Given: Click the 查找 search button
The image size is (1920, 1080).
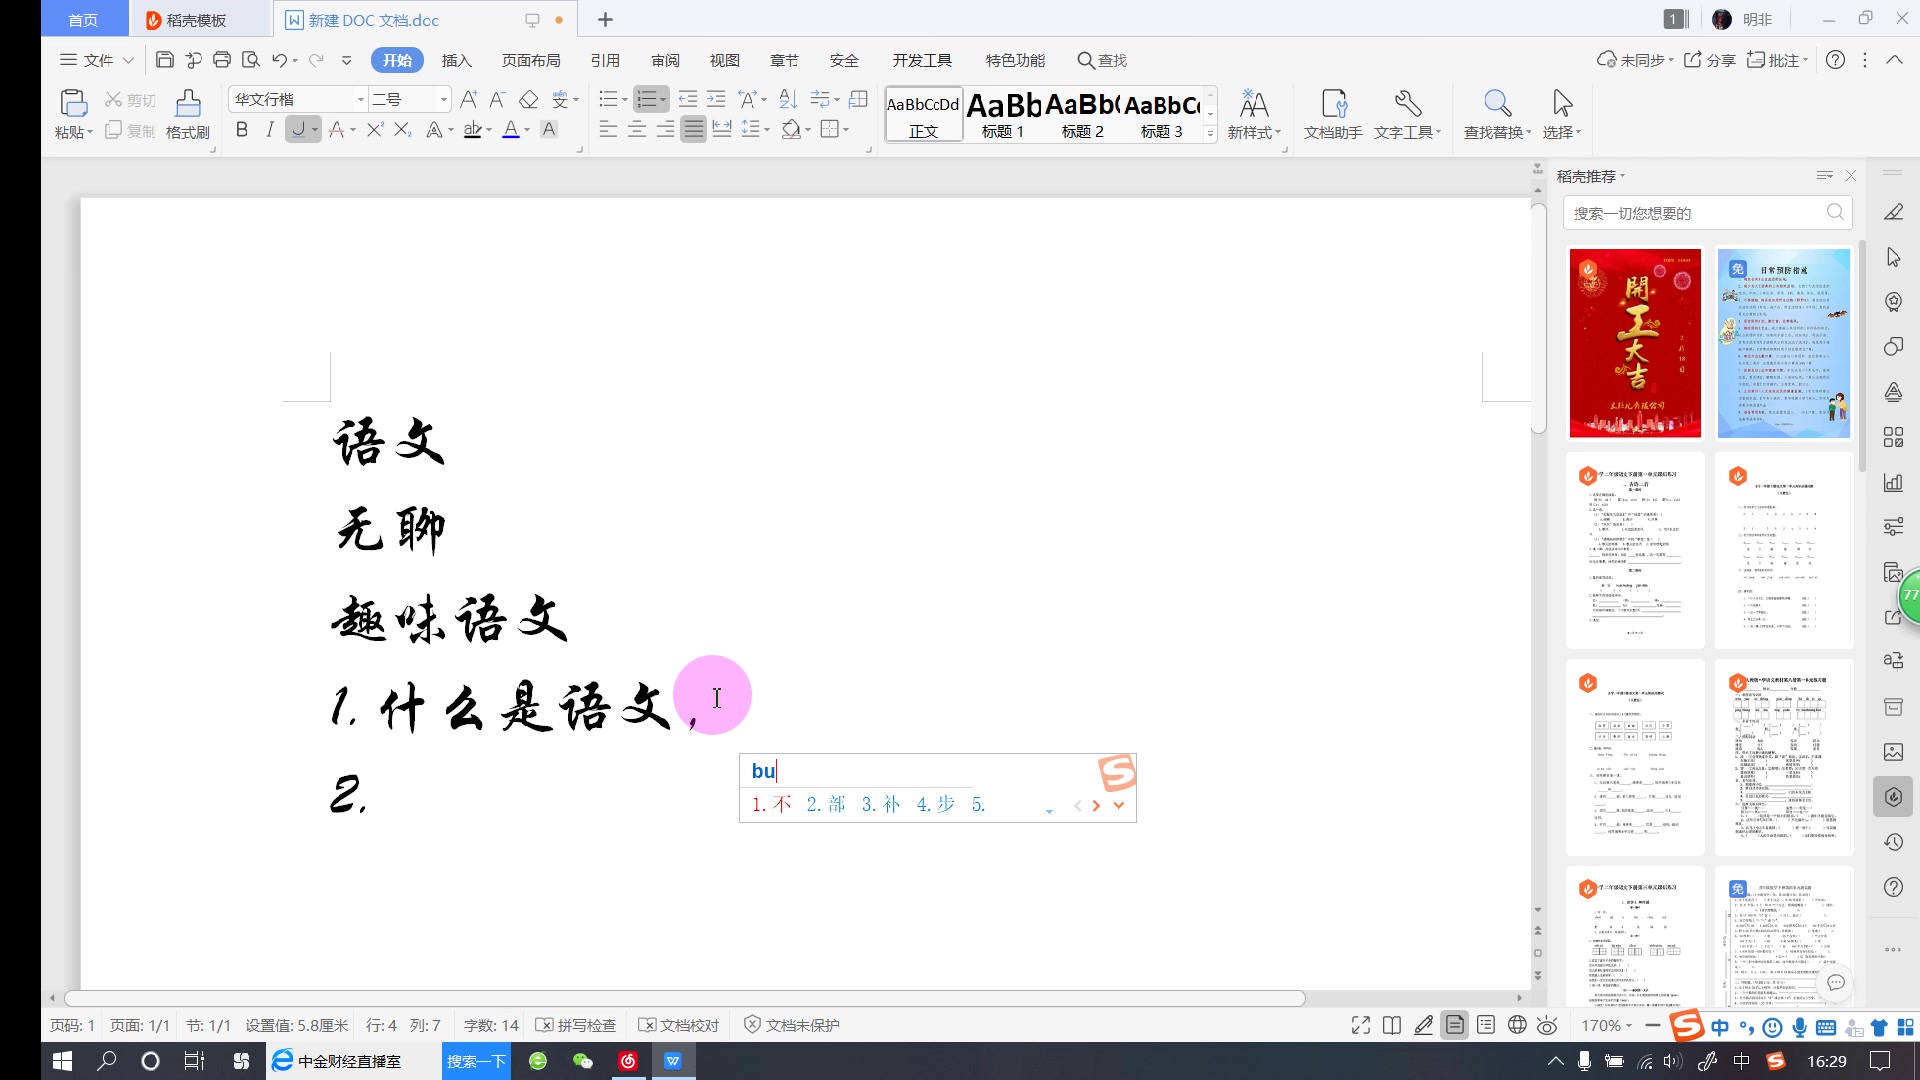Looking at the screenshot, I should [x=1102, y=60].
